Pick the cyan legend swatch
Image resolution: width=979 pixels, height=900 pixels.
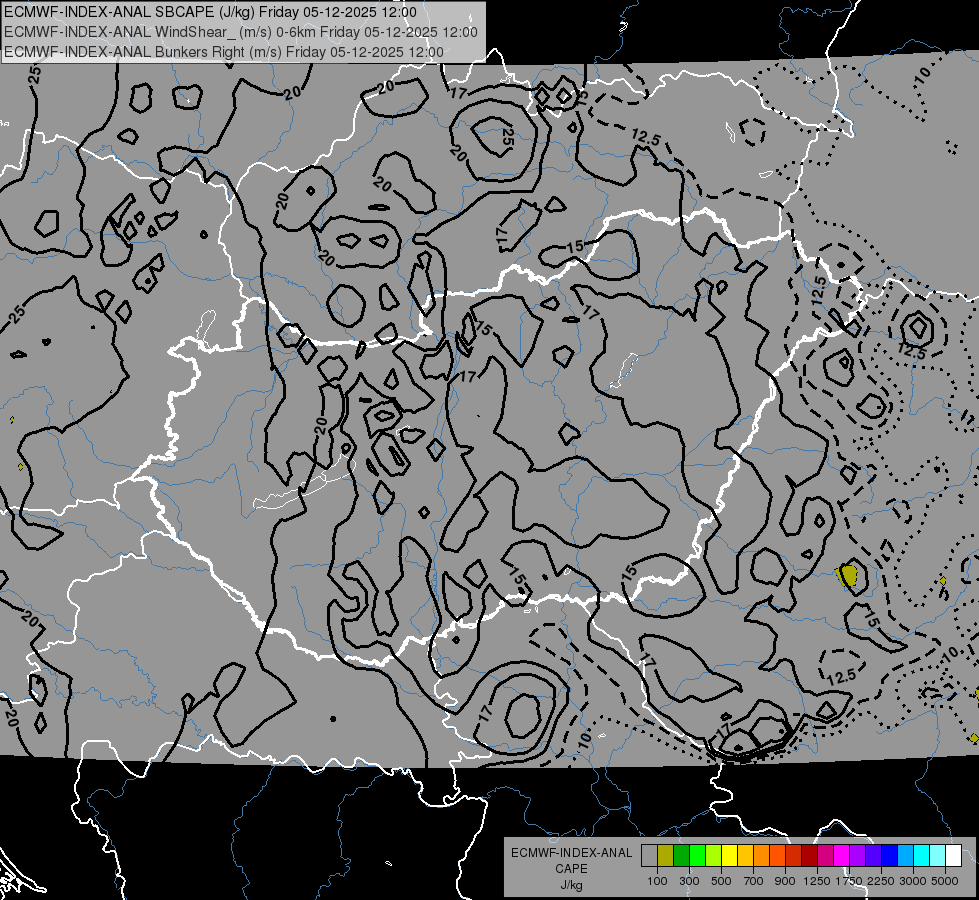point(922,856)
